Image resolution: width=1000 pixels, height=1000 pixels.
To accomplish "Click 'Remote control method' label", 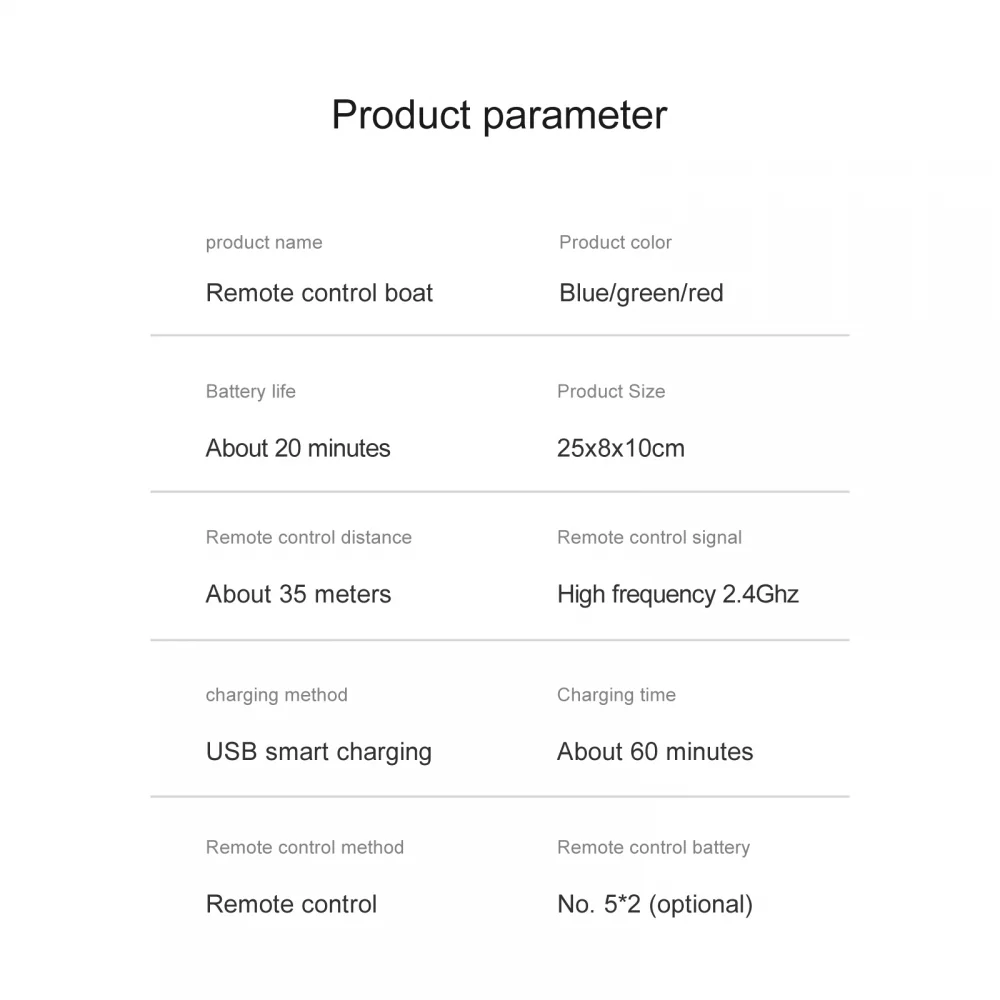I will point(305,847).
